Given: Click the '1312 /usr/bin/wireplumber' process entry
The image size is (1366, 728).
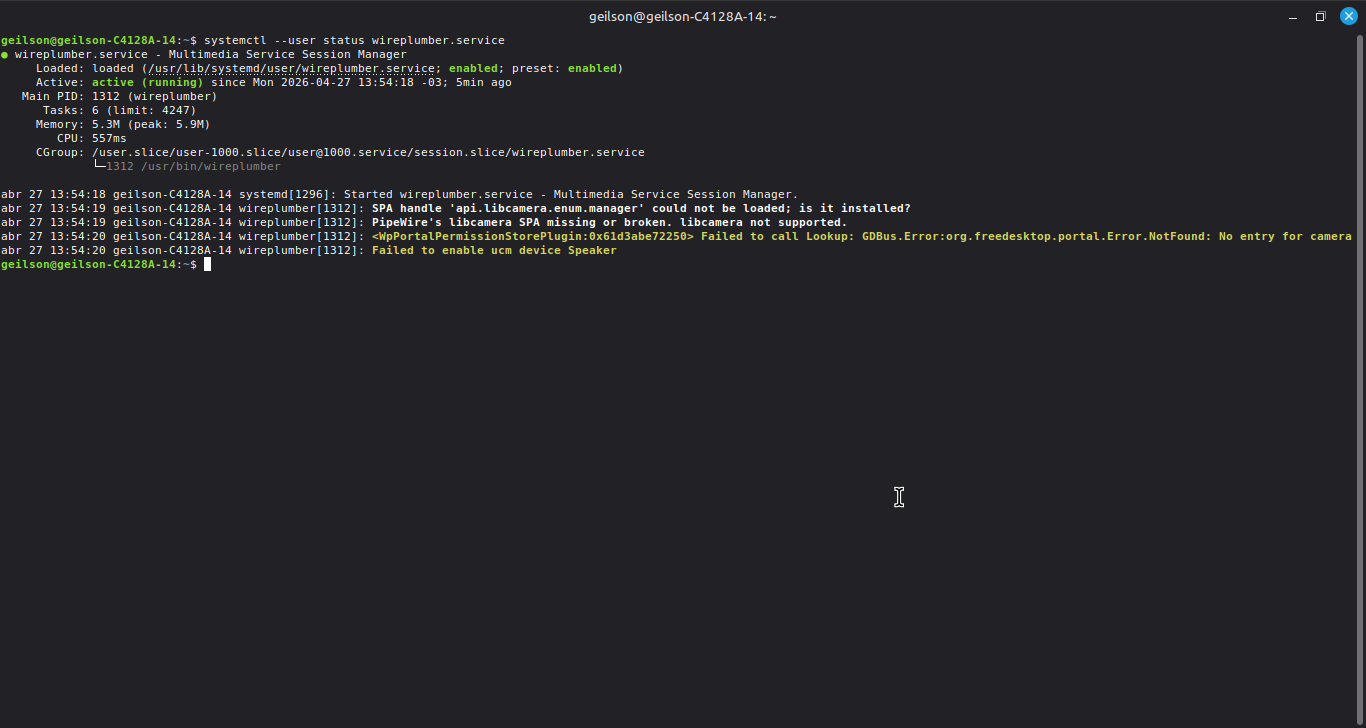Looking at the screenshot, I should tap(193, 166).
